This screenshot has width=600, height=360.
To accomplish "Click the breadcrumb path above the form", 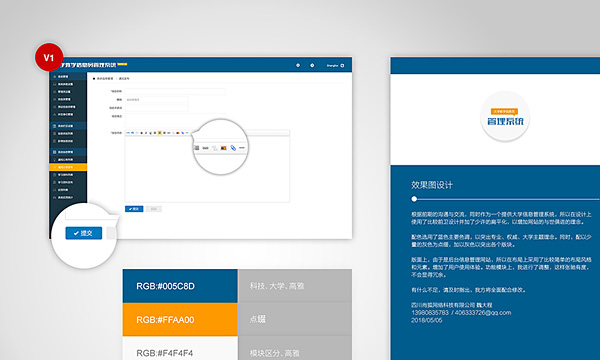I will point(111,78).
